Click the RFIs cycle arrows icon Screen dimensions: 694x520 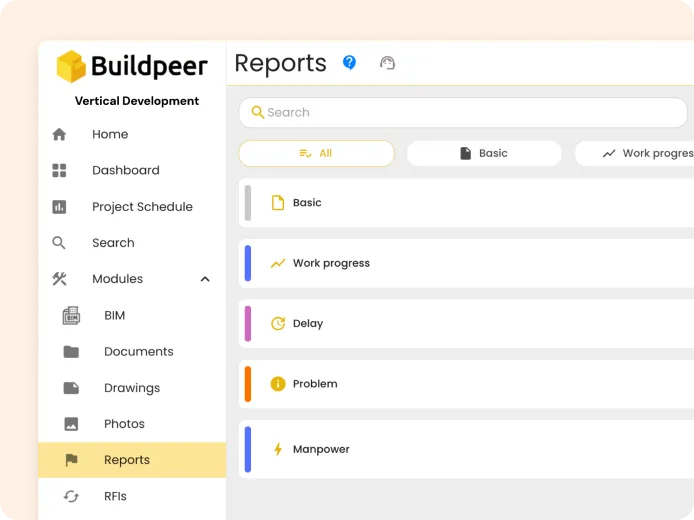tap(71, 496)
